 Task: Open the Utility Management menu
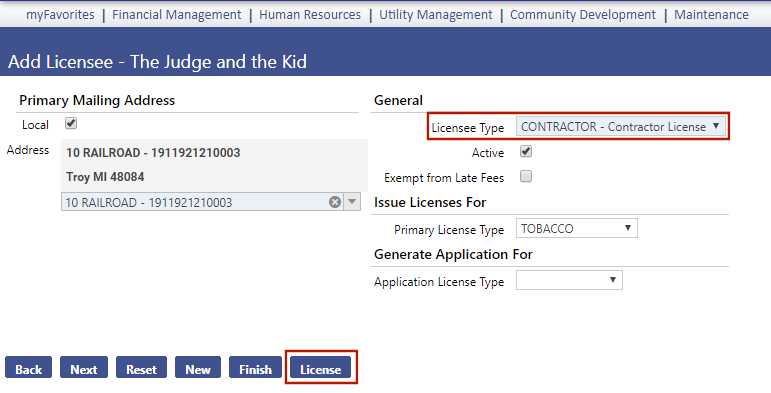click(436, 15)
